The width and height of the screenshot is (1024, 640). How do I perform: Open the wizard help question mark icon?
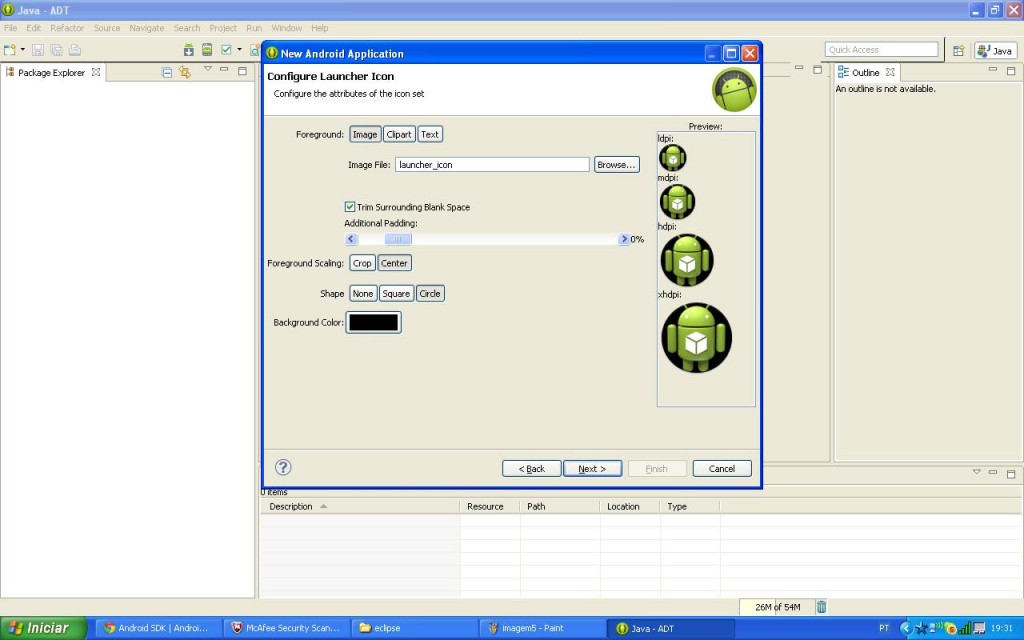[283, 467]
